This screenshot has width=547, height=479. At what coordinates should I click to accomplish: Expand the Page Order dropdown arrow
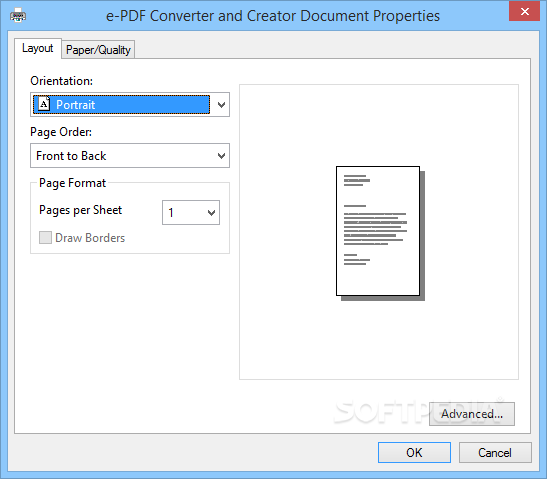[221, 156]
